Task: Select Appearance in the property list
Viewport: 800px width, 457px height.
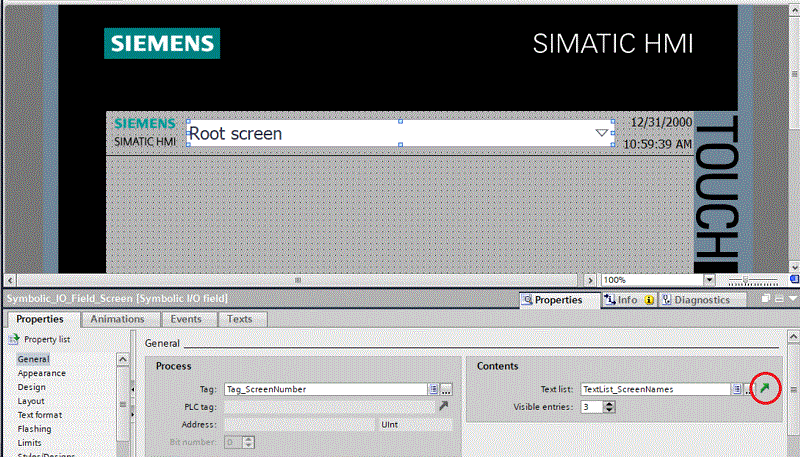Action: coord(41,373)
